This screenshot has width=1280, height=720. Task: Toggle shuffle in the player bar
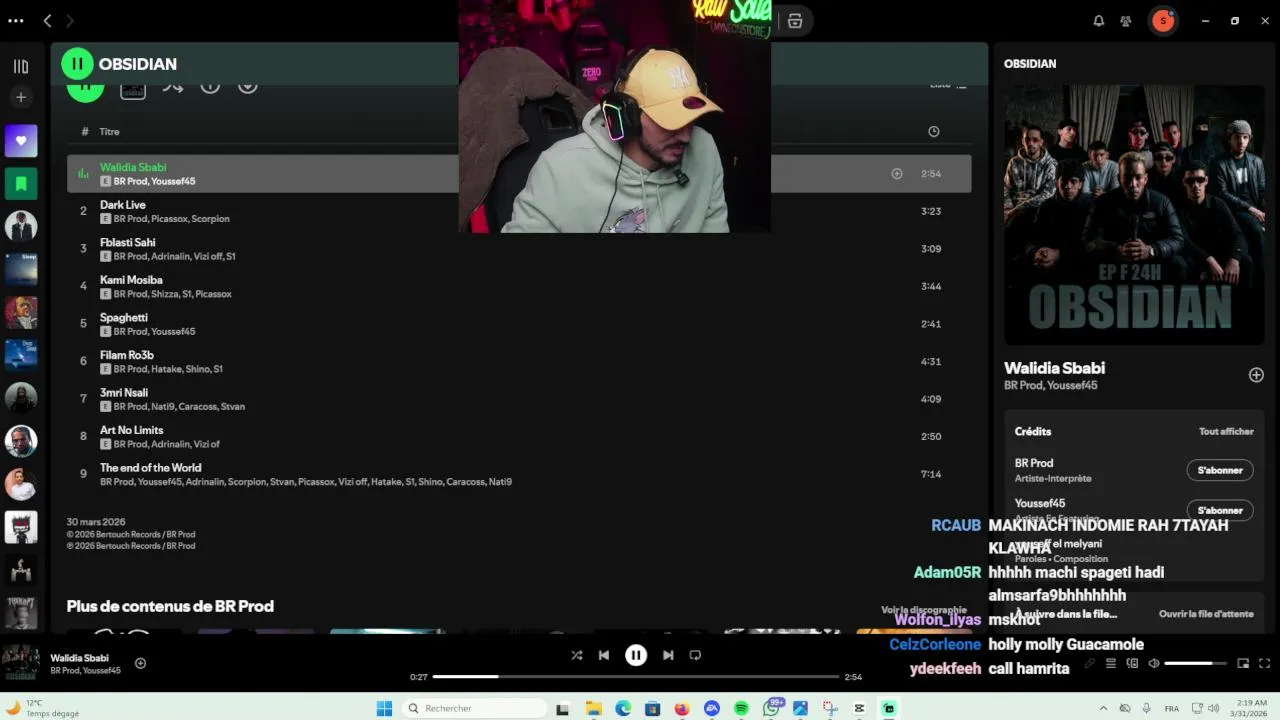(x=576, y=656)
